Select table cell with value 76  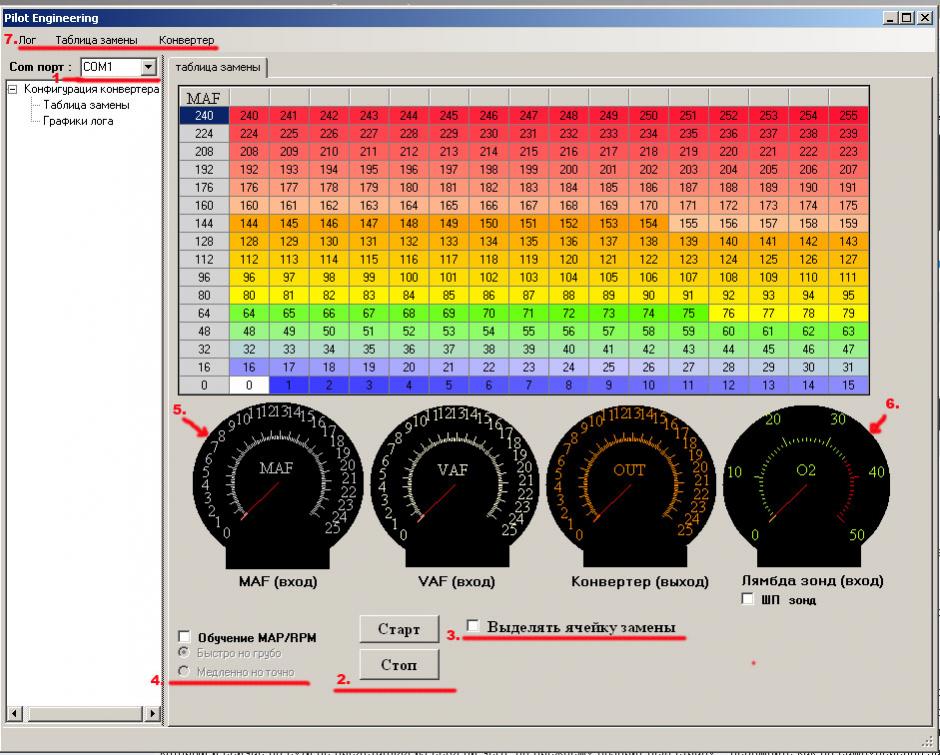click(728, 313)
